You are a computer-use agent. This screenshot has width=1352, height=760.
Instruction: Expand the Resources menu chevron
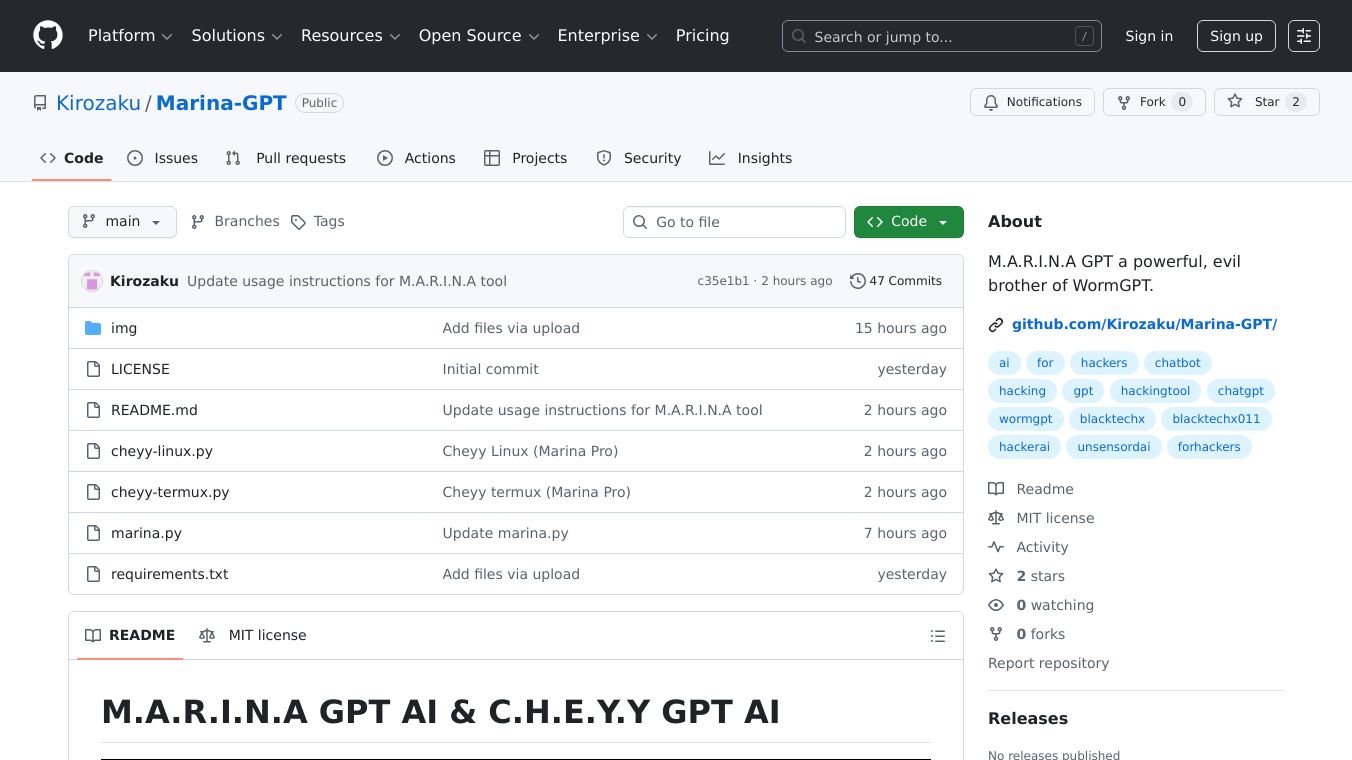click(394, 36)
